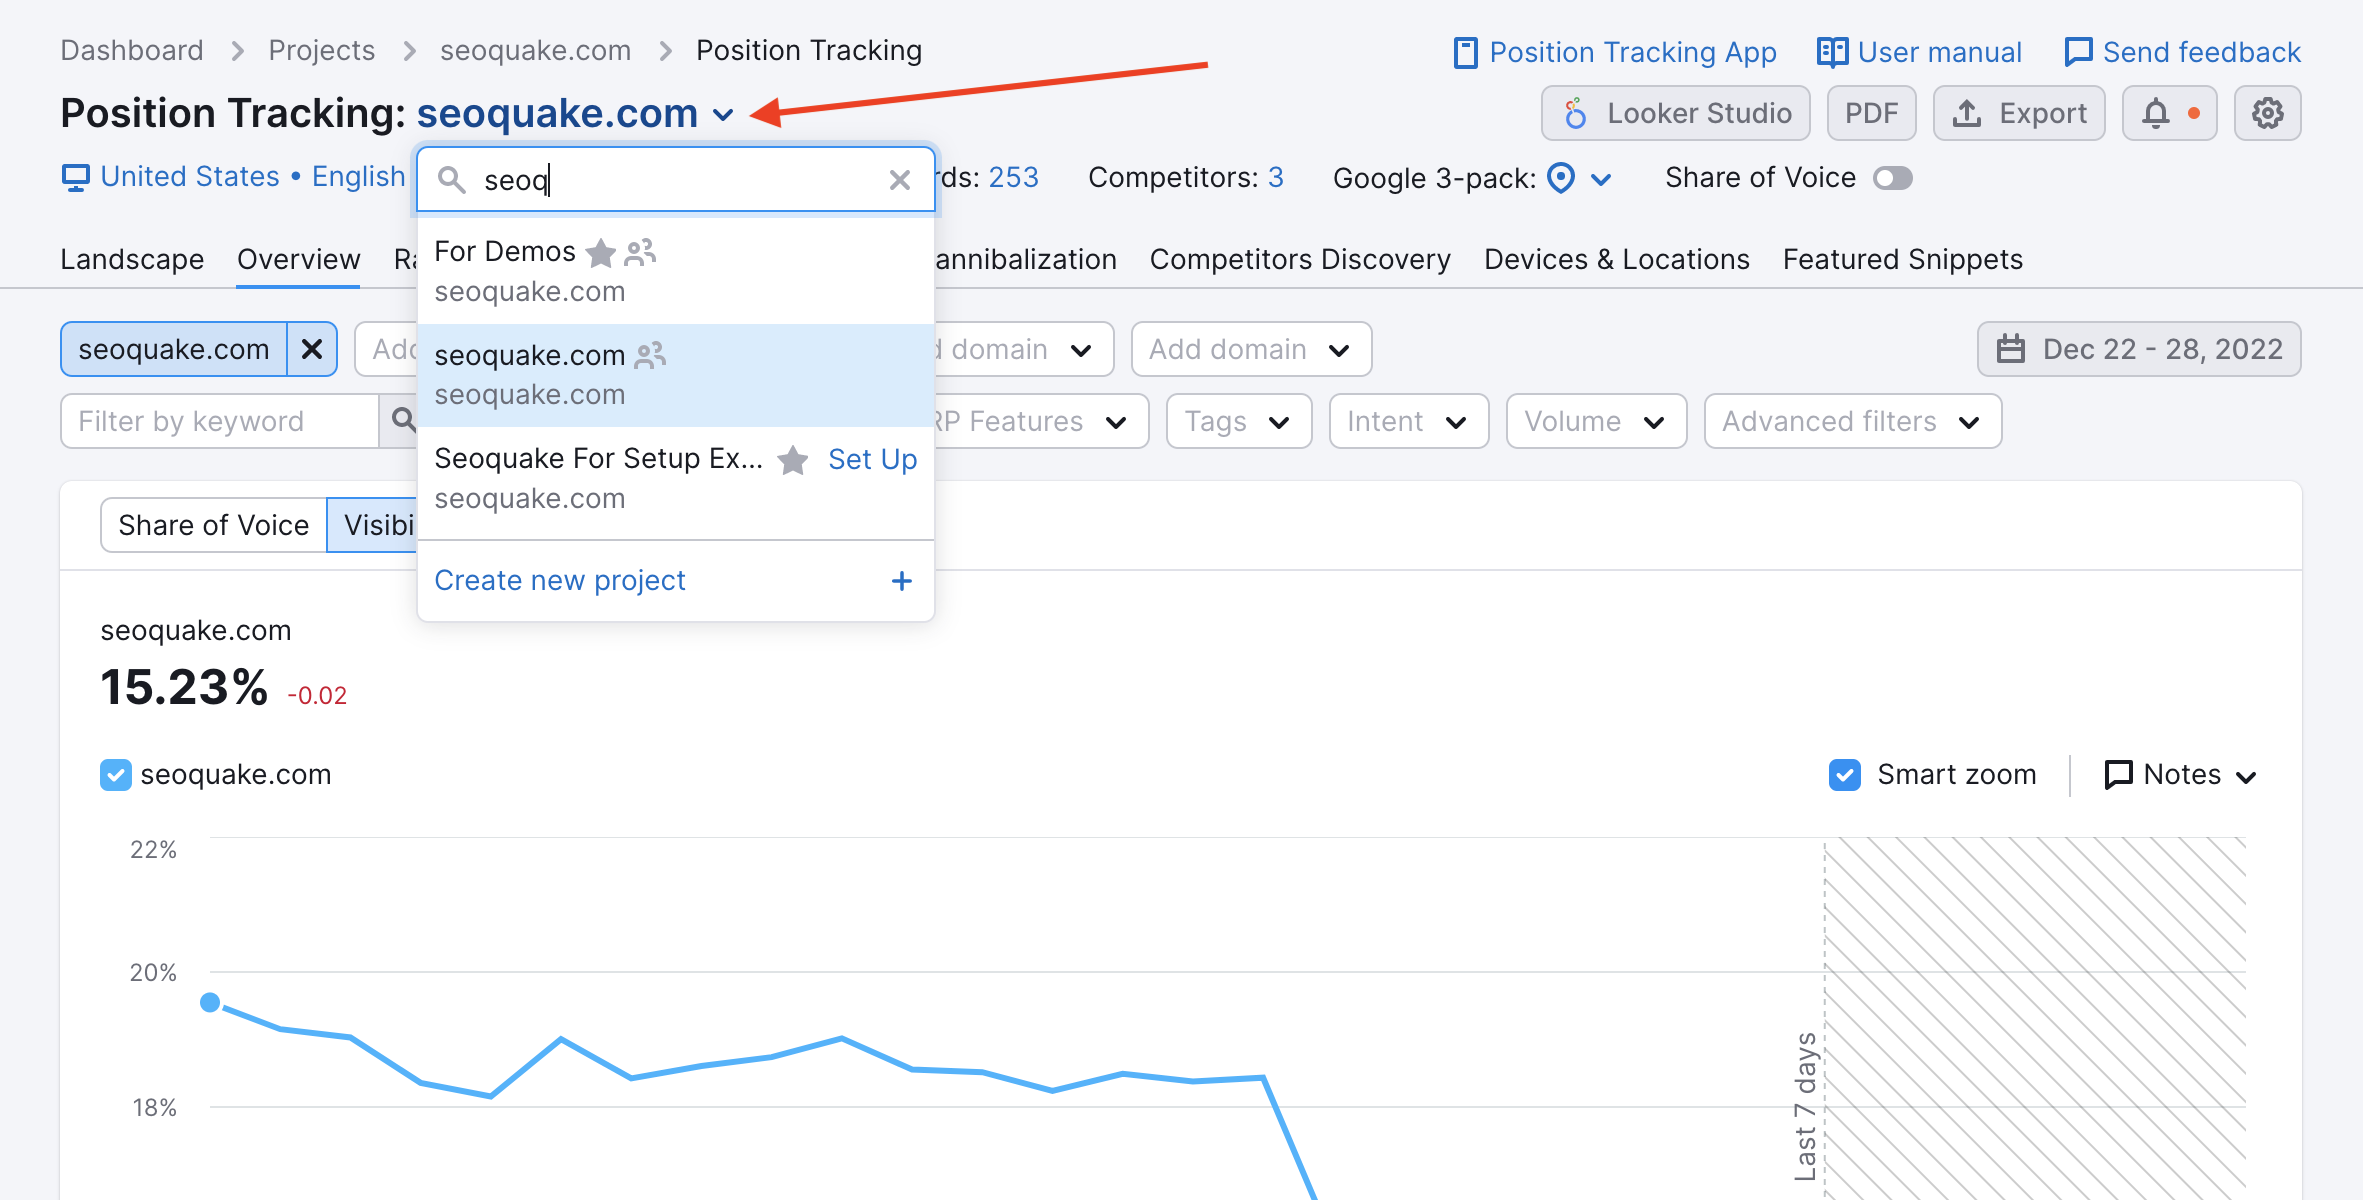Select the Overview tab
2363x1200 pixels.
click(298, 259)
